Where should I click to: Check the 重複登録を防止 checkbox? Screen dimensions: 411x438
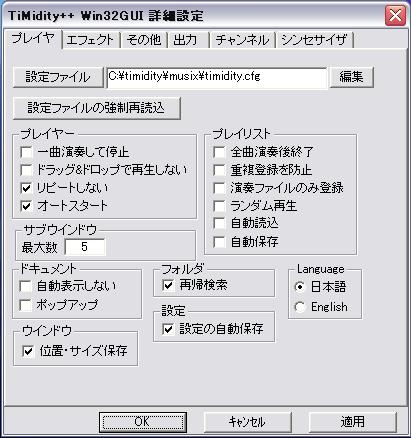[219, 170]
